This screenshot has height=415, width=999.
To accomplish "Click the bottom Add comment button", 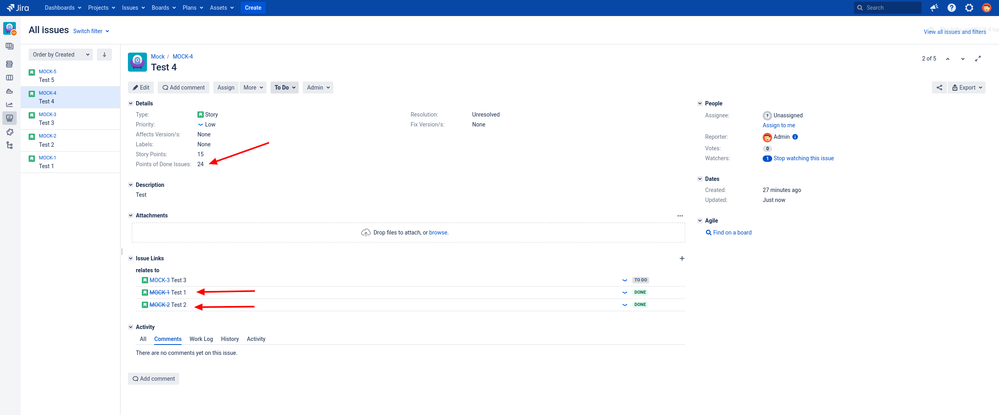I will 154,379.
